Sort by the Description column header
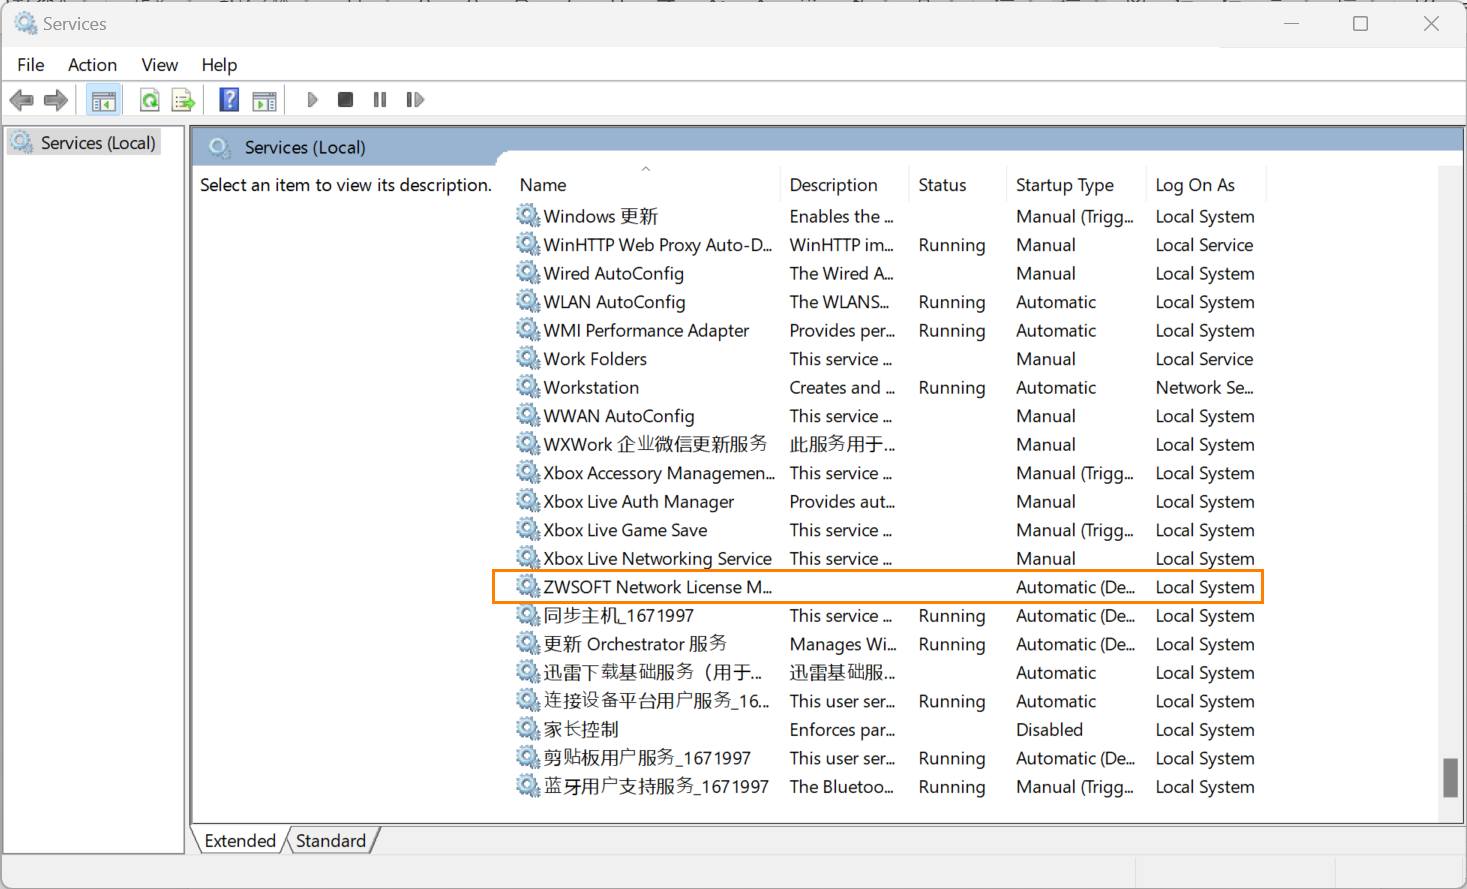The width and height of the screenshot is (1467, 889). [x=845, y=185]
